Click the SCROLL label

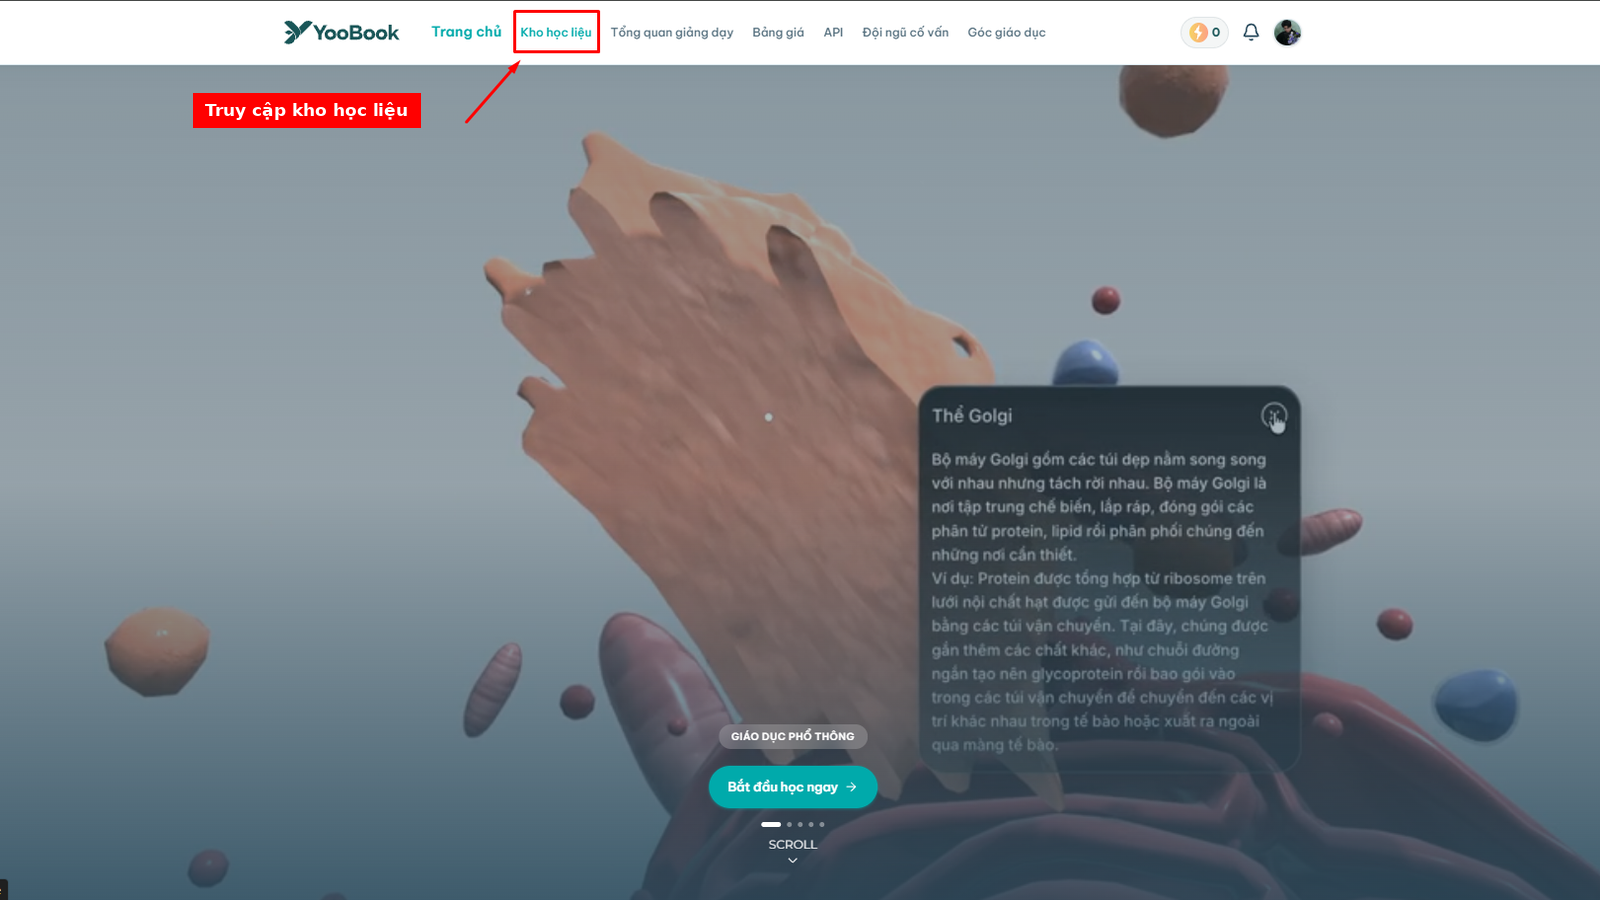click(x=793, y=845)
